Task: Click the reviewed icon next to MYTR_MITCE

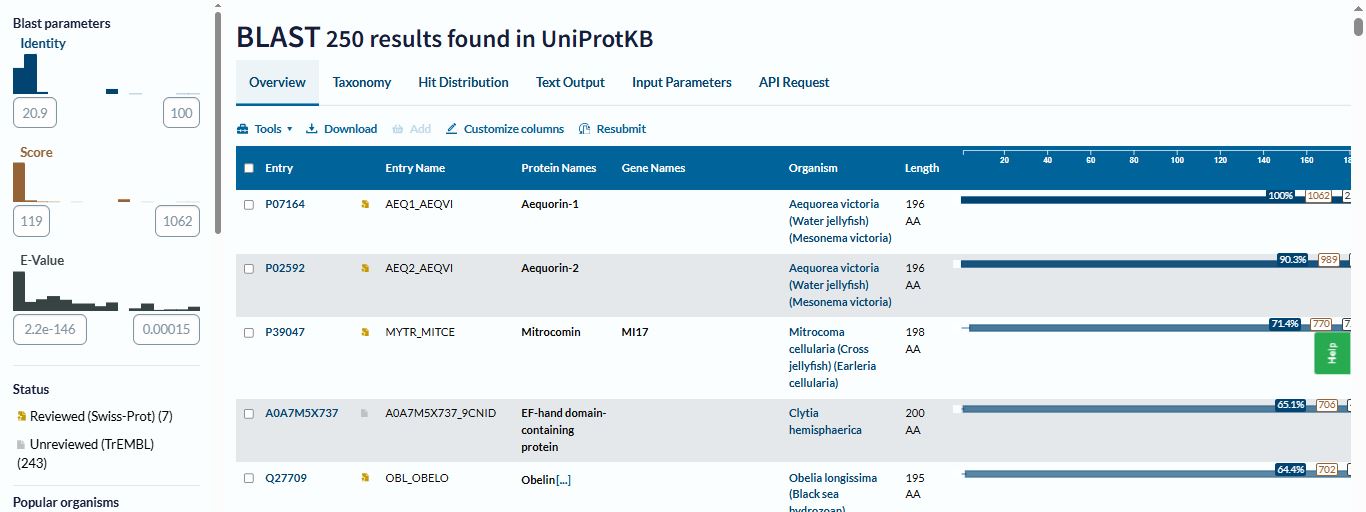Action: click(x=365, y=332)
